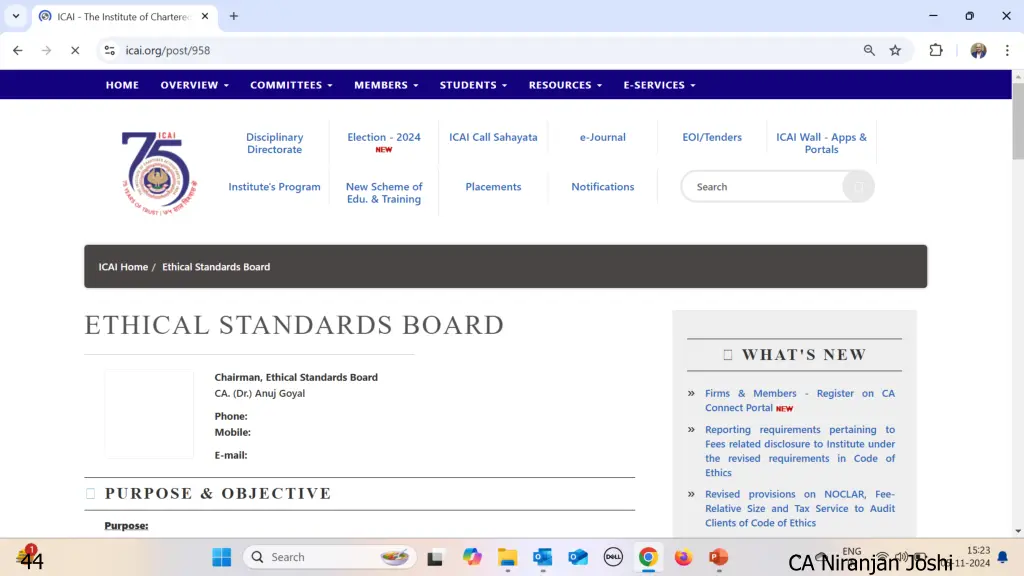
Task: Open the Windows Start menu
Action: point(222,557)
